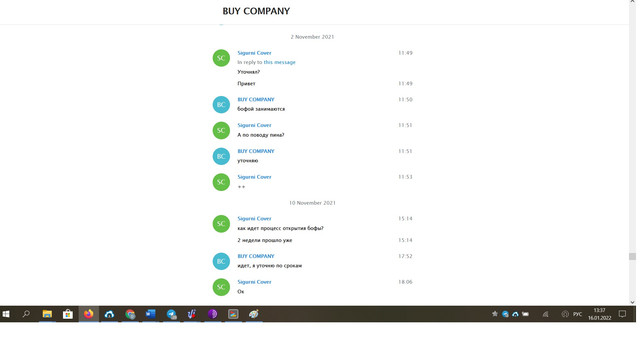The height and width of the screenshot is (360, 640).
Task: Click Sigurni Cover name above '++' message
Action: [254, 177]
